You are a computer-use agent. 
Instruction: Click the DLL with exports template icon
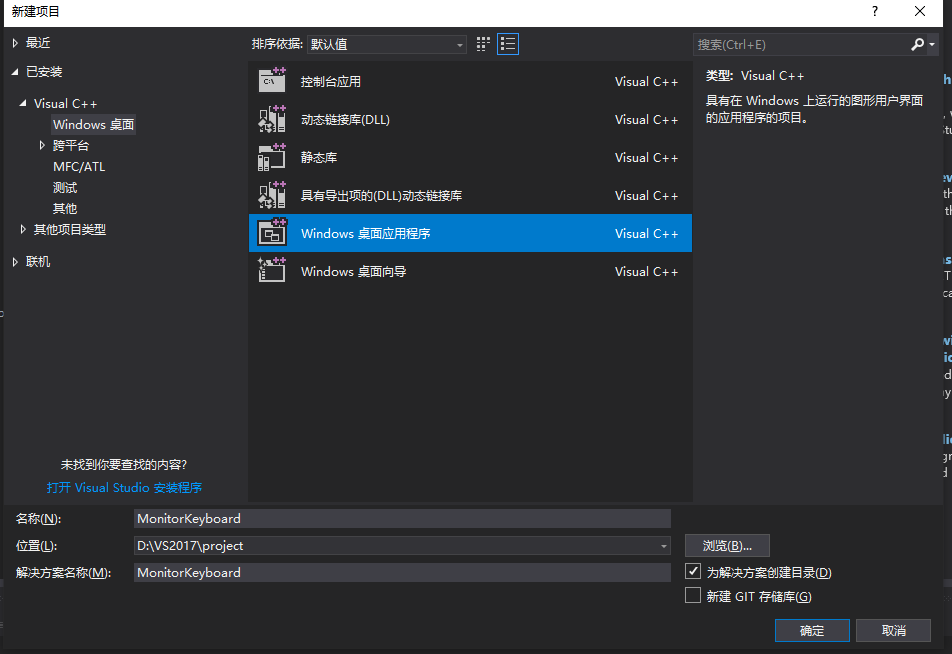coord(272,195)
